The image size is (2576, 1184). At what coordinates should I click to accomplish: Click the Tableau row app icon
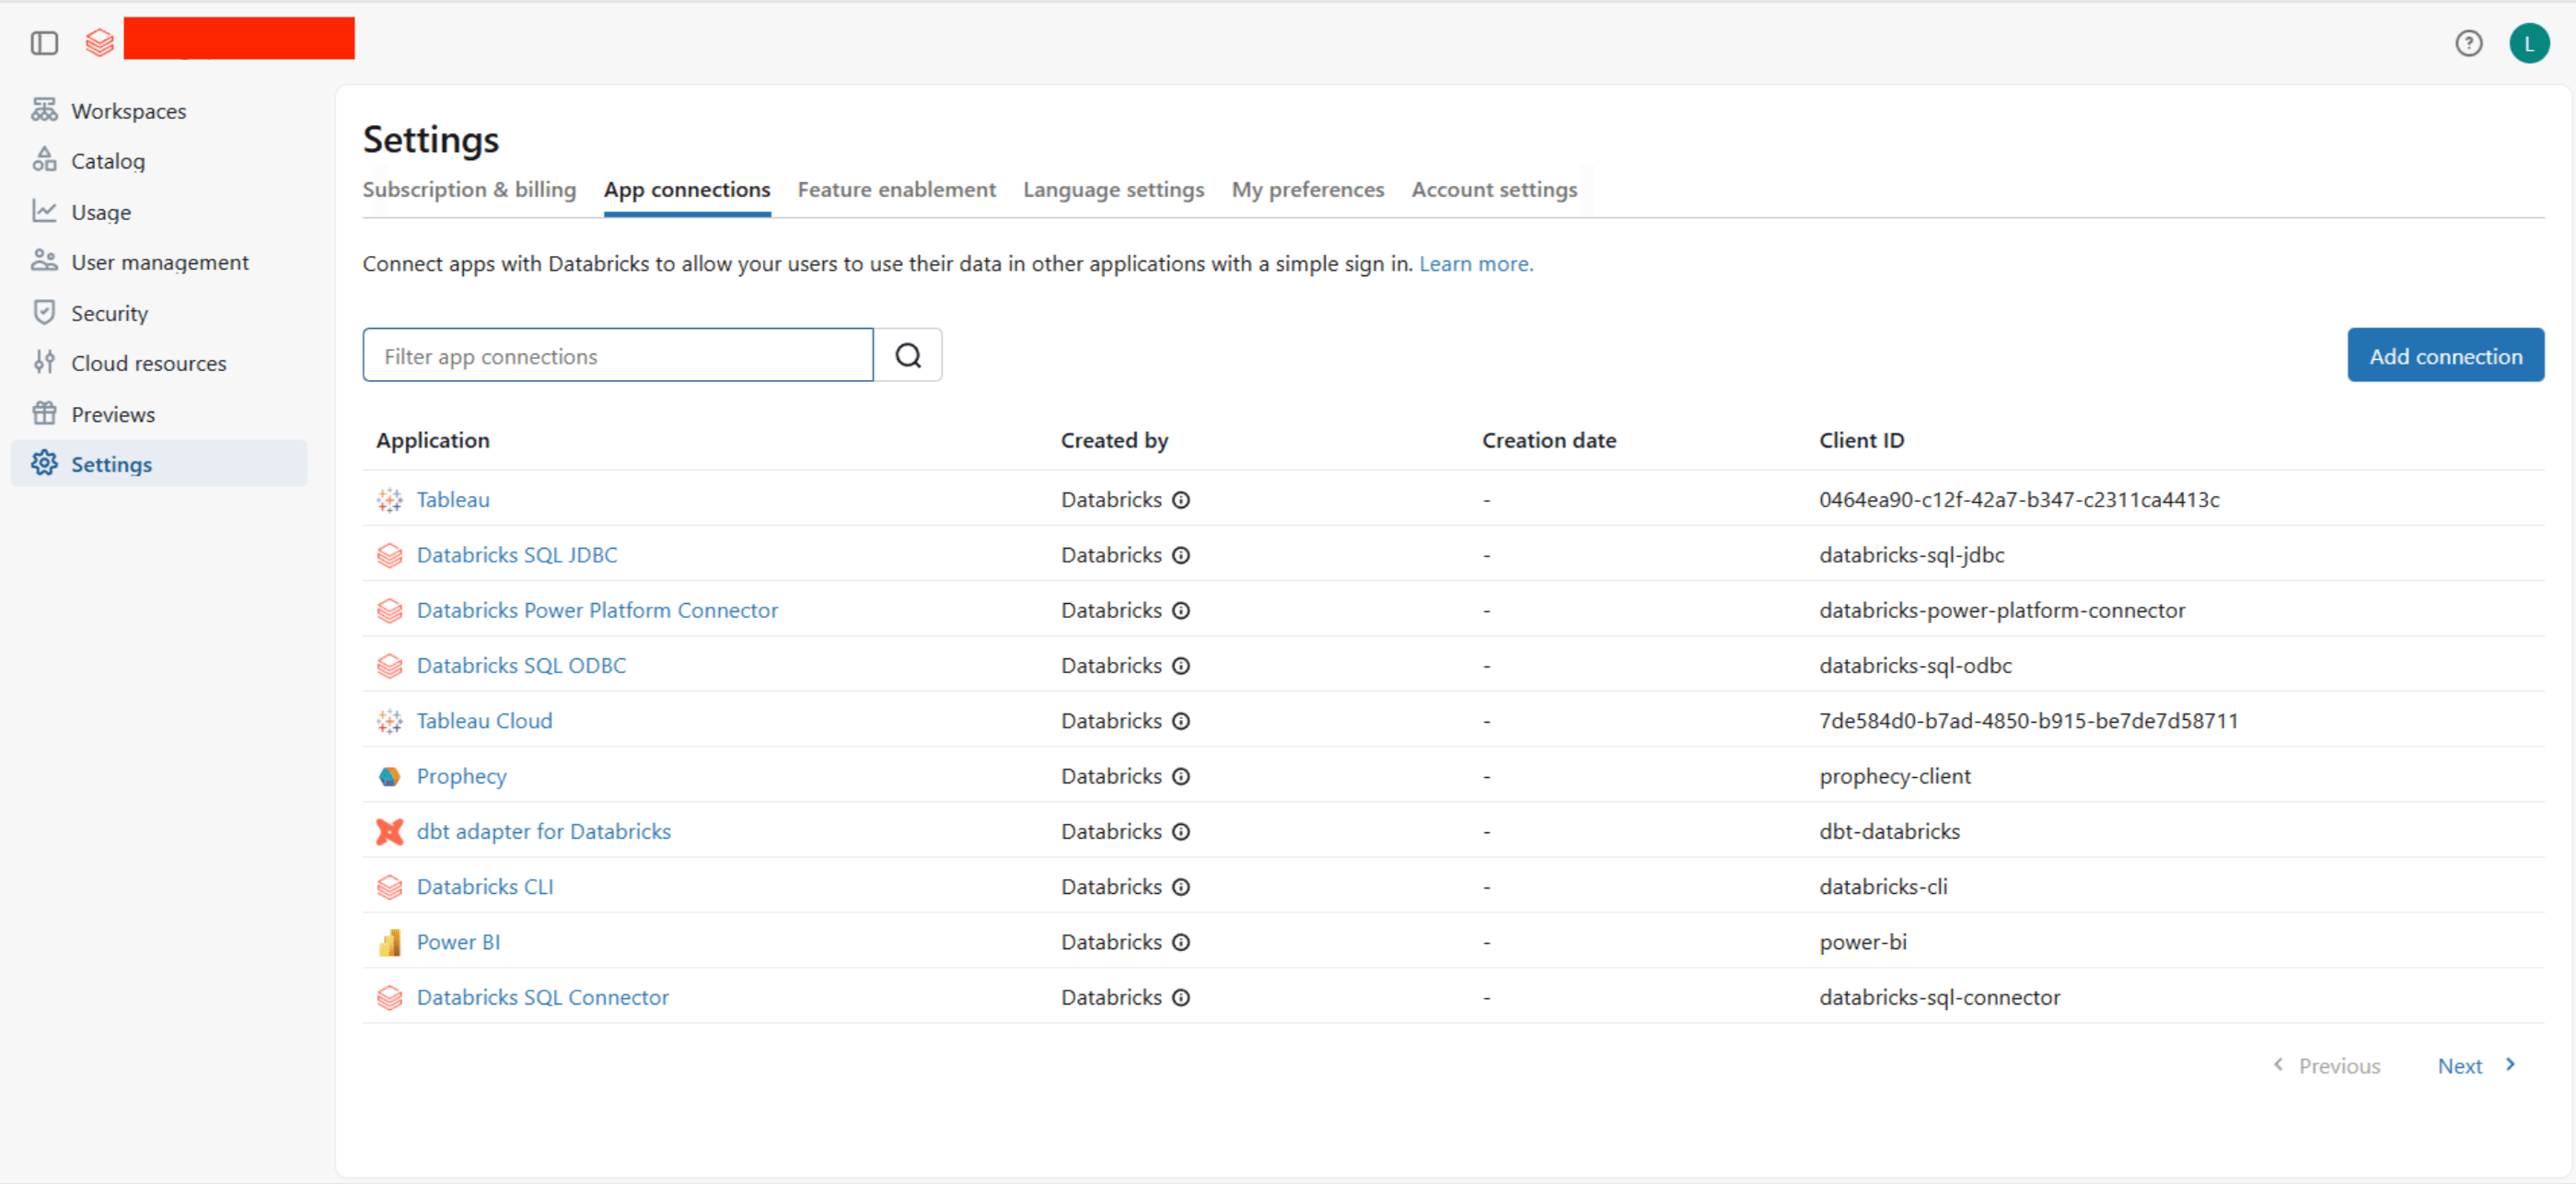(389, 499)
